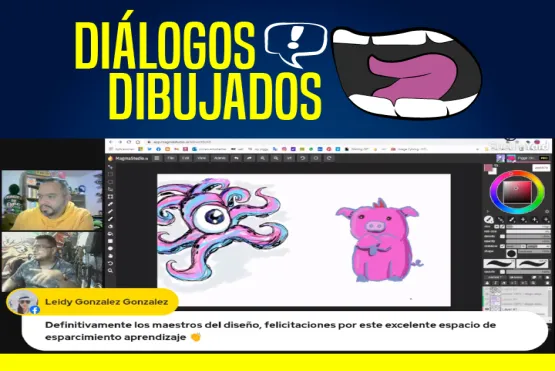The height and width of the screenshot is (371, 555).
Task: Open the View menu
Action: click(x=201, y=158)
